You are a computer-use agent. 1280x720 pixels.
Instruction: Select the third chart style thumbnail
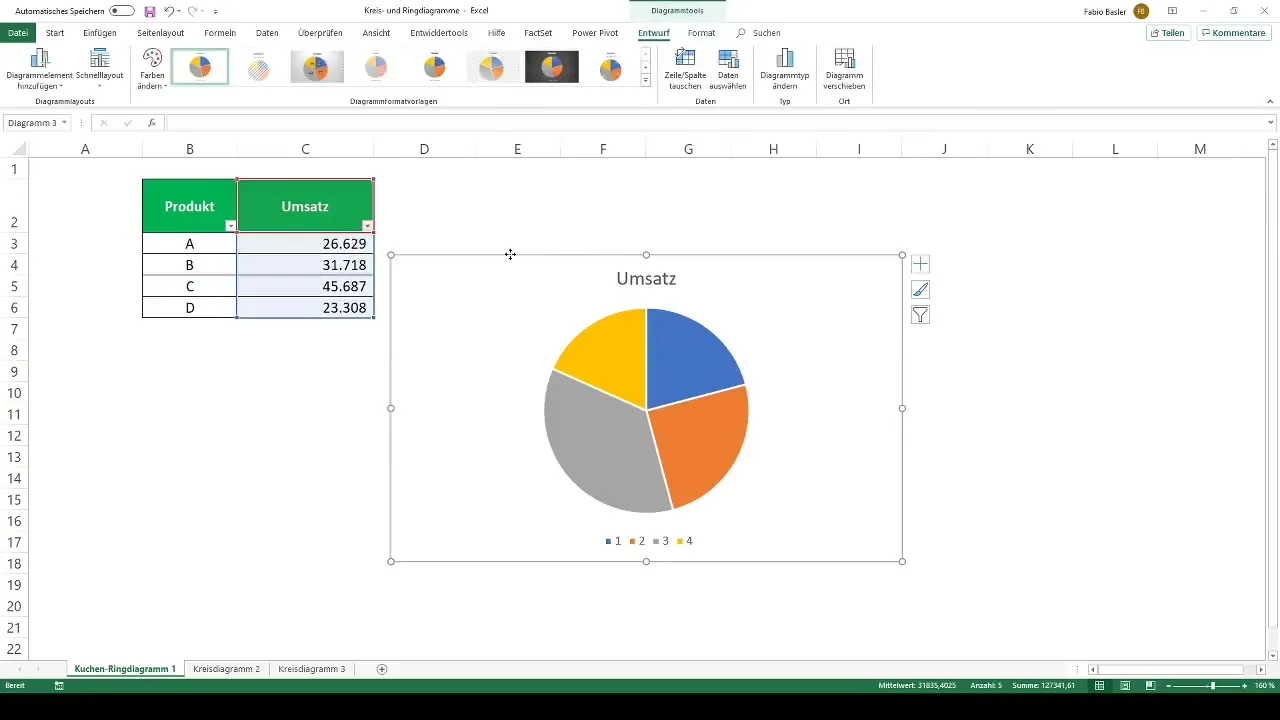[x=317, y=67]
